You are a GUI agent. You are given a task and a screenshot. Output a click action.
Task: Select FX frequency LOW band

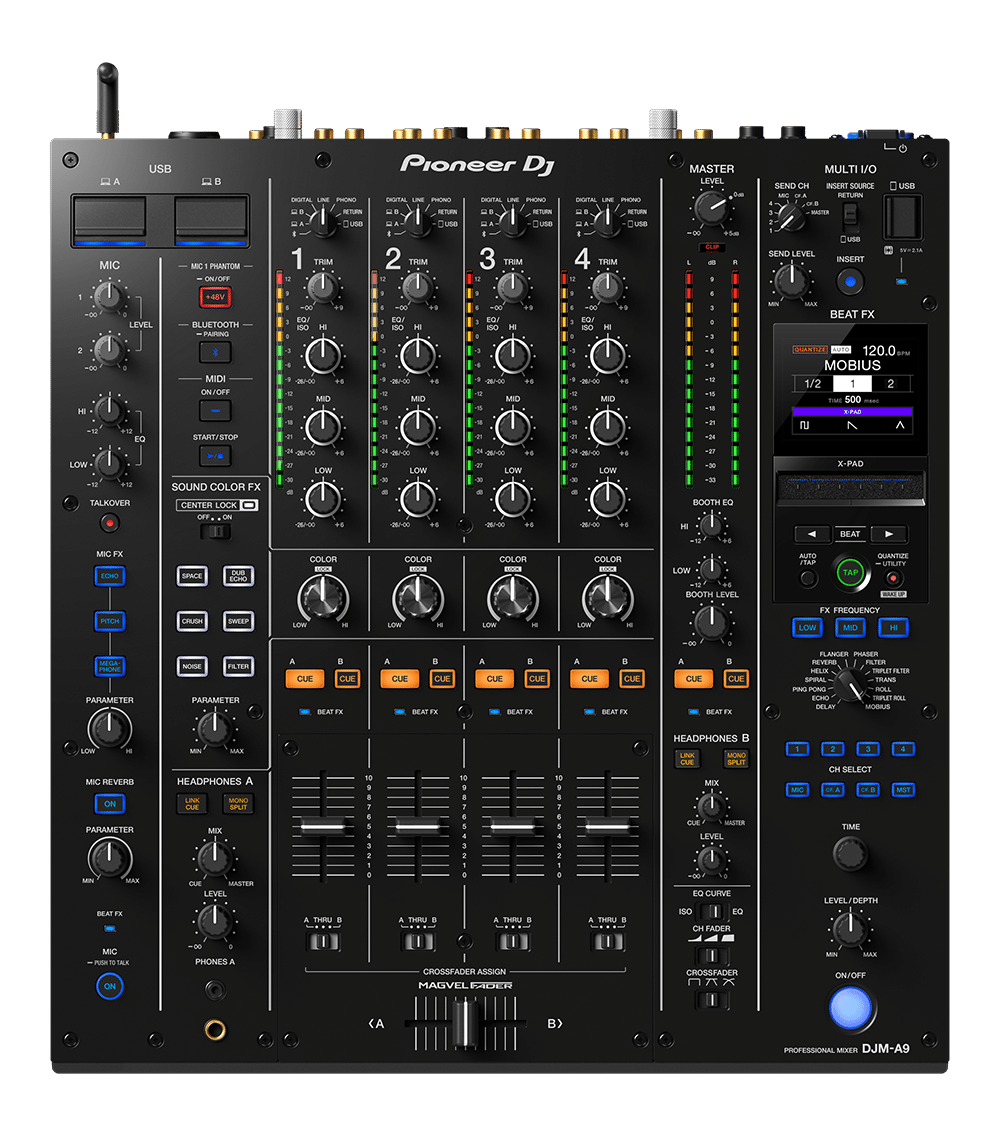pyautogui.click(x=807, y=627)
